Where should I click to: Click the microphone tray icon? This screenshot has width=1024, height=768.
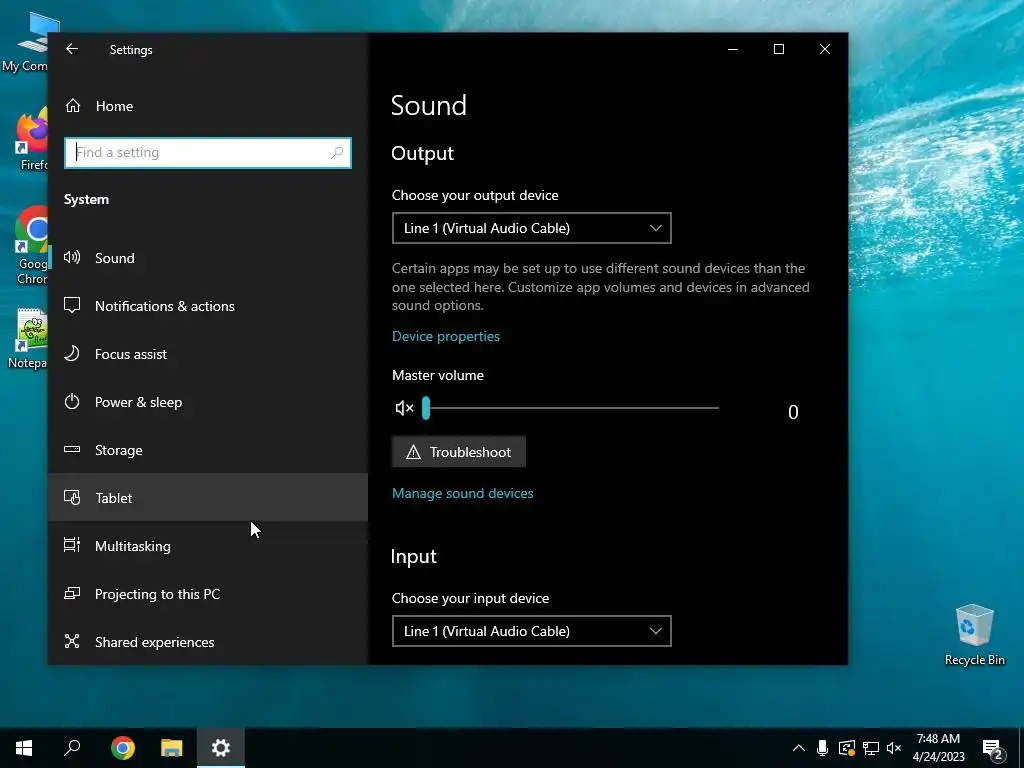822,748
